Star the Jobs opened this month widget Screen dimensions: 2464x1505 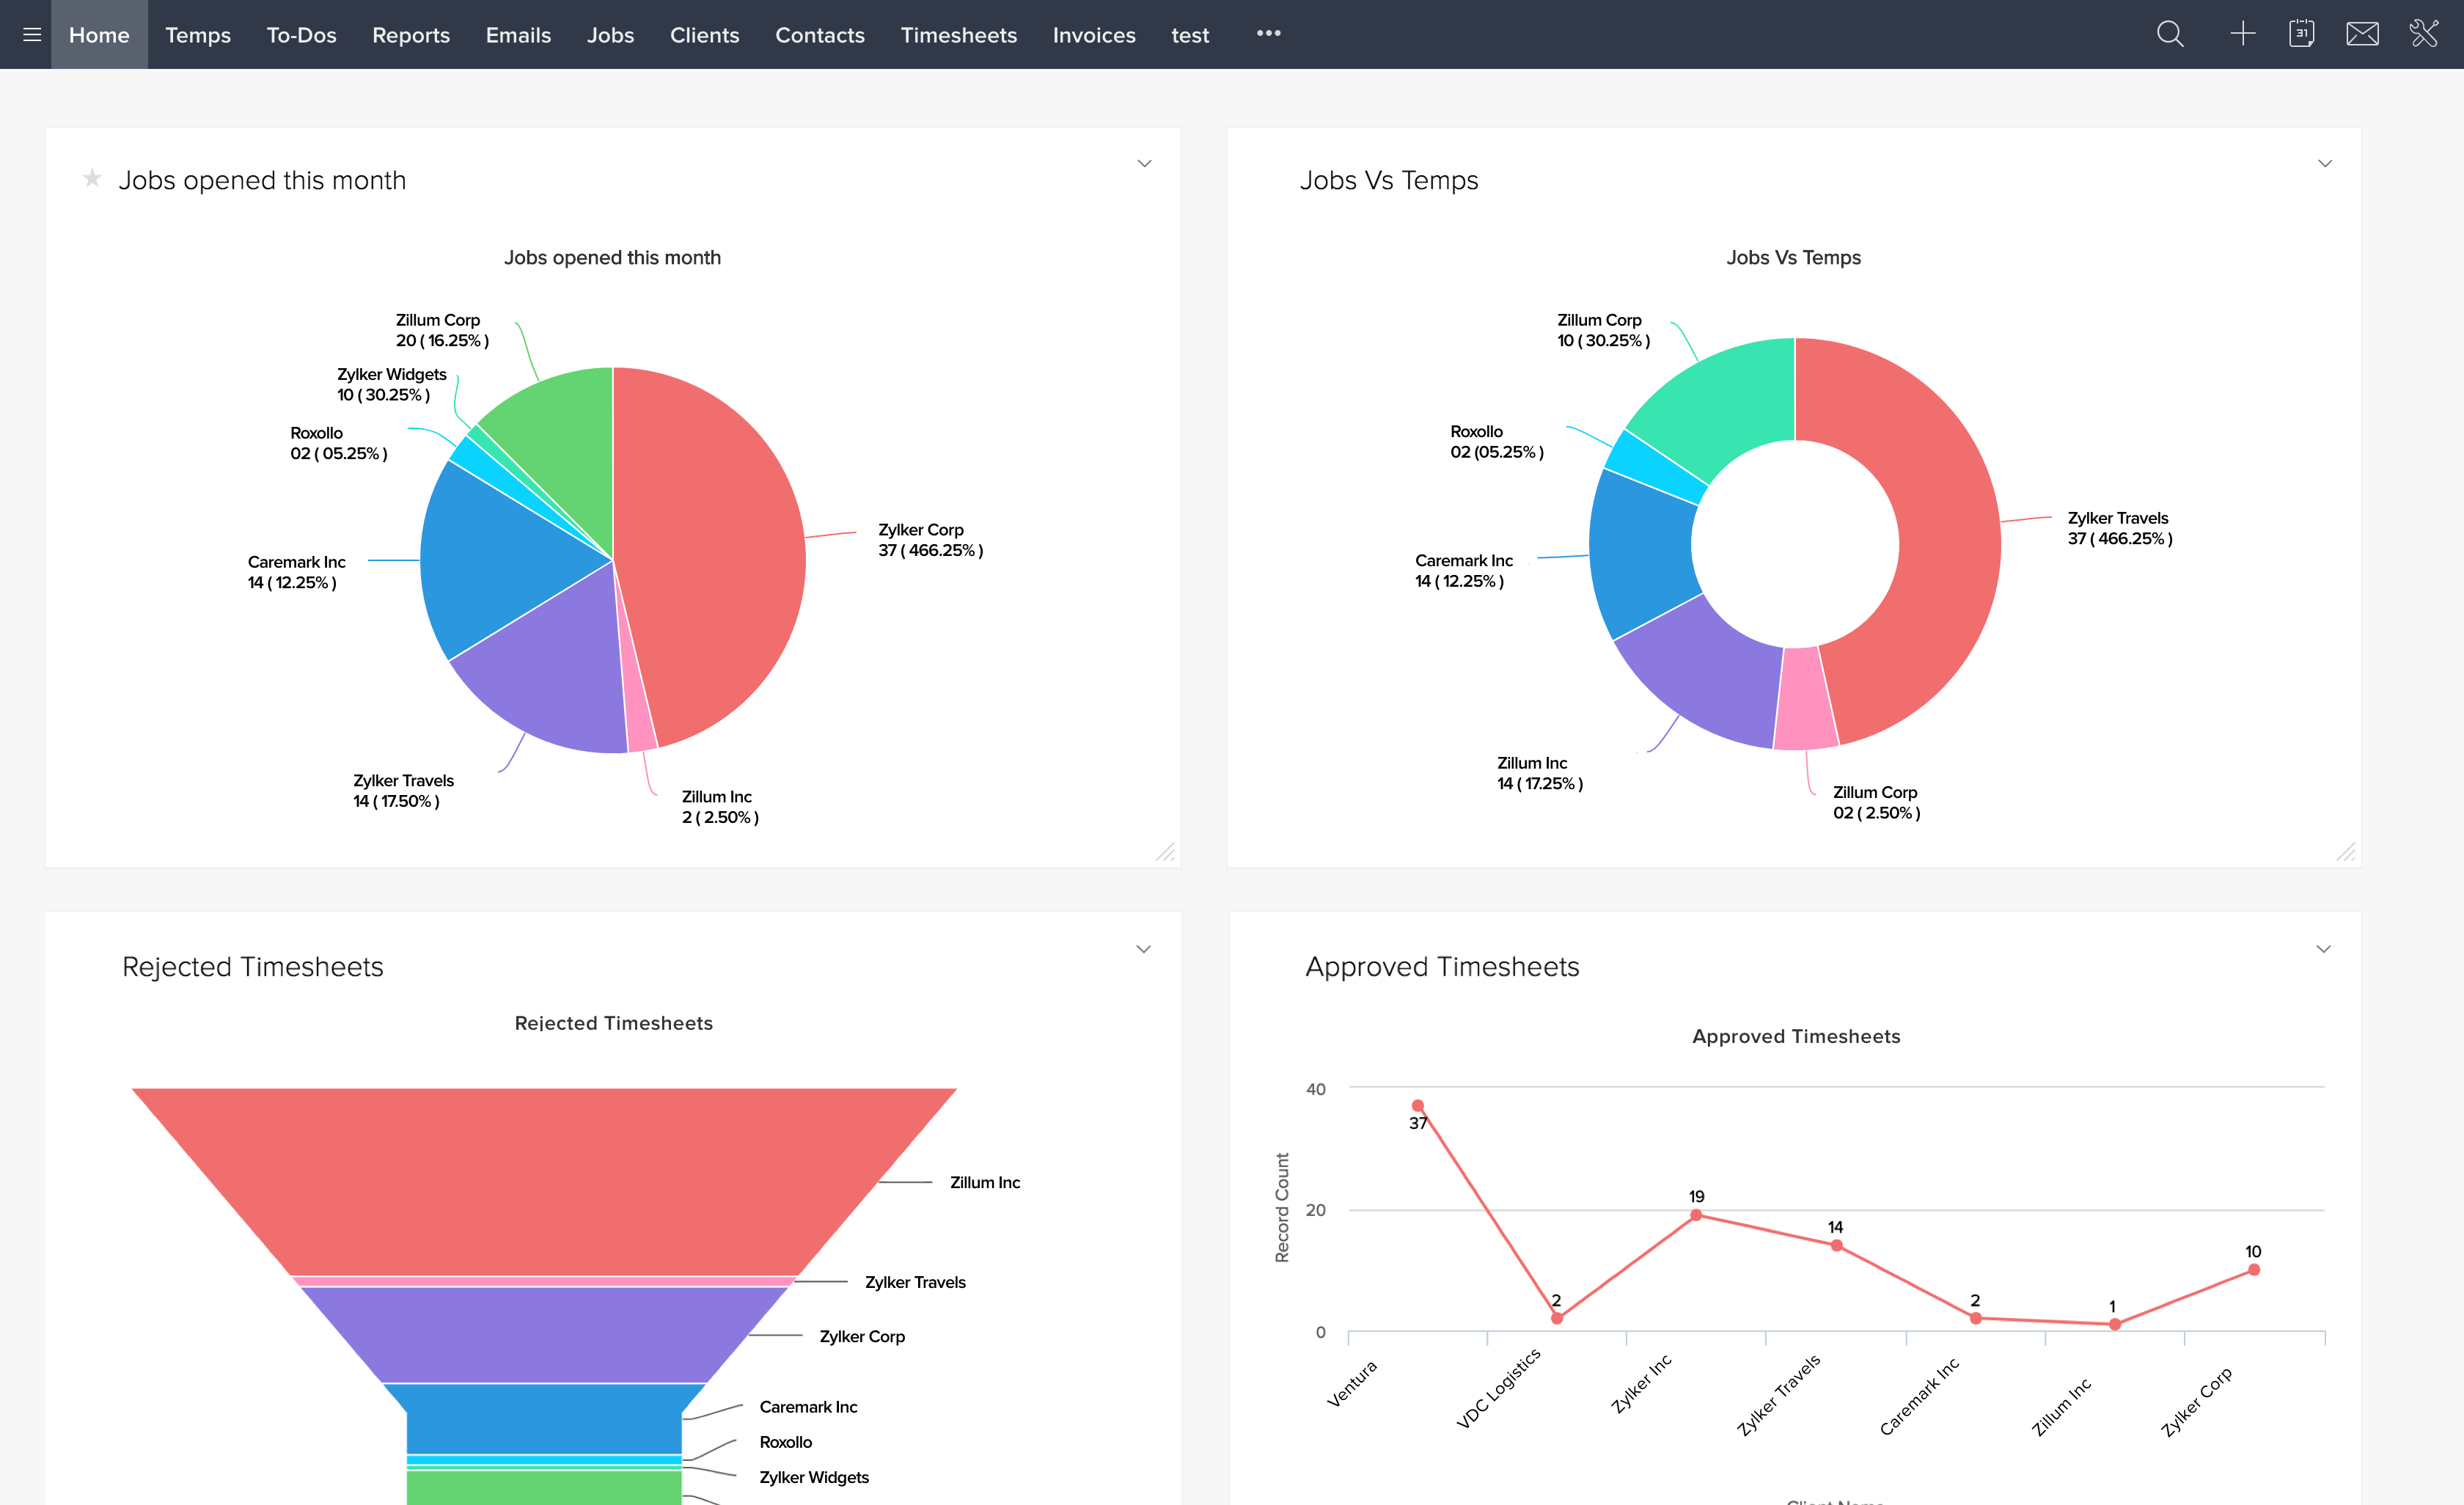[x=92, y=179]
